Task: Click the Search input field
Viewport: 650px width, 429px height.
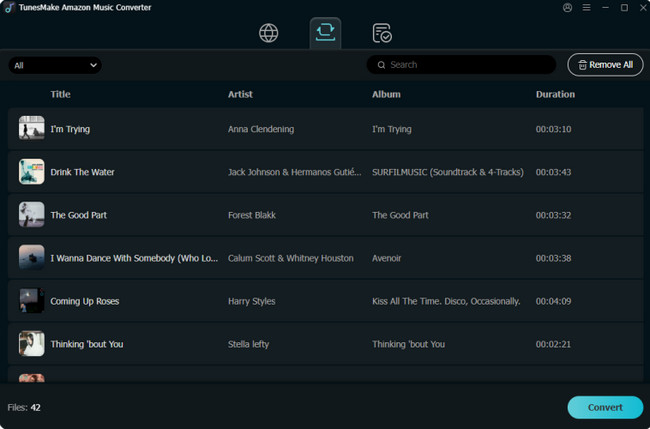Action: [461, 65]
